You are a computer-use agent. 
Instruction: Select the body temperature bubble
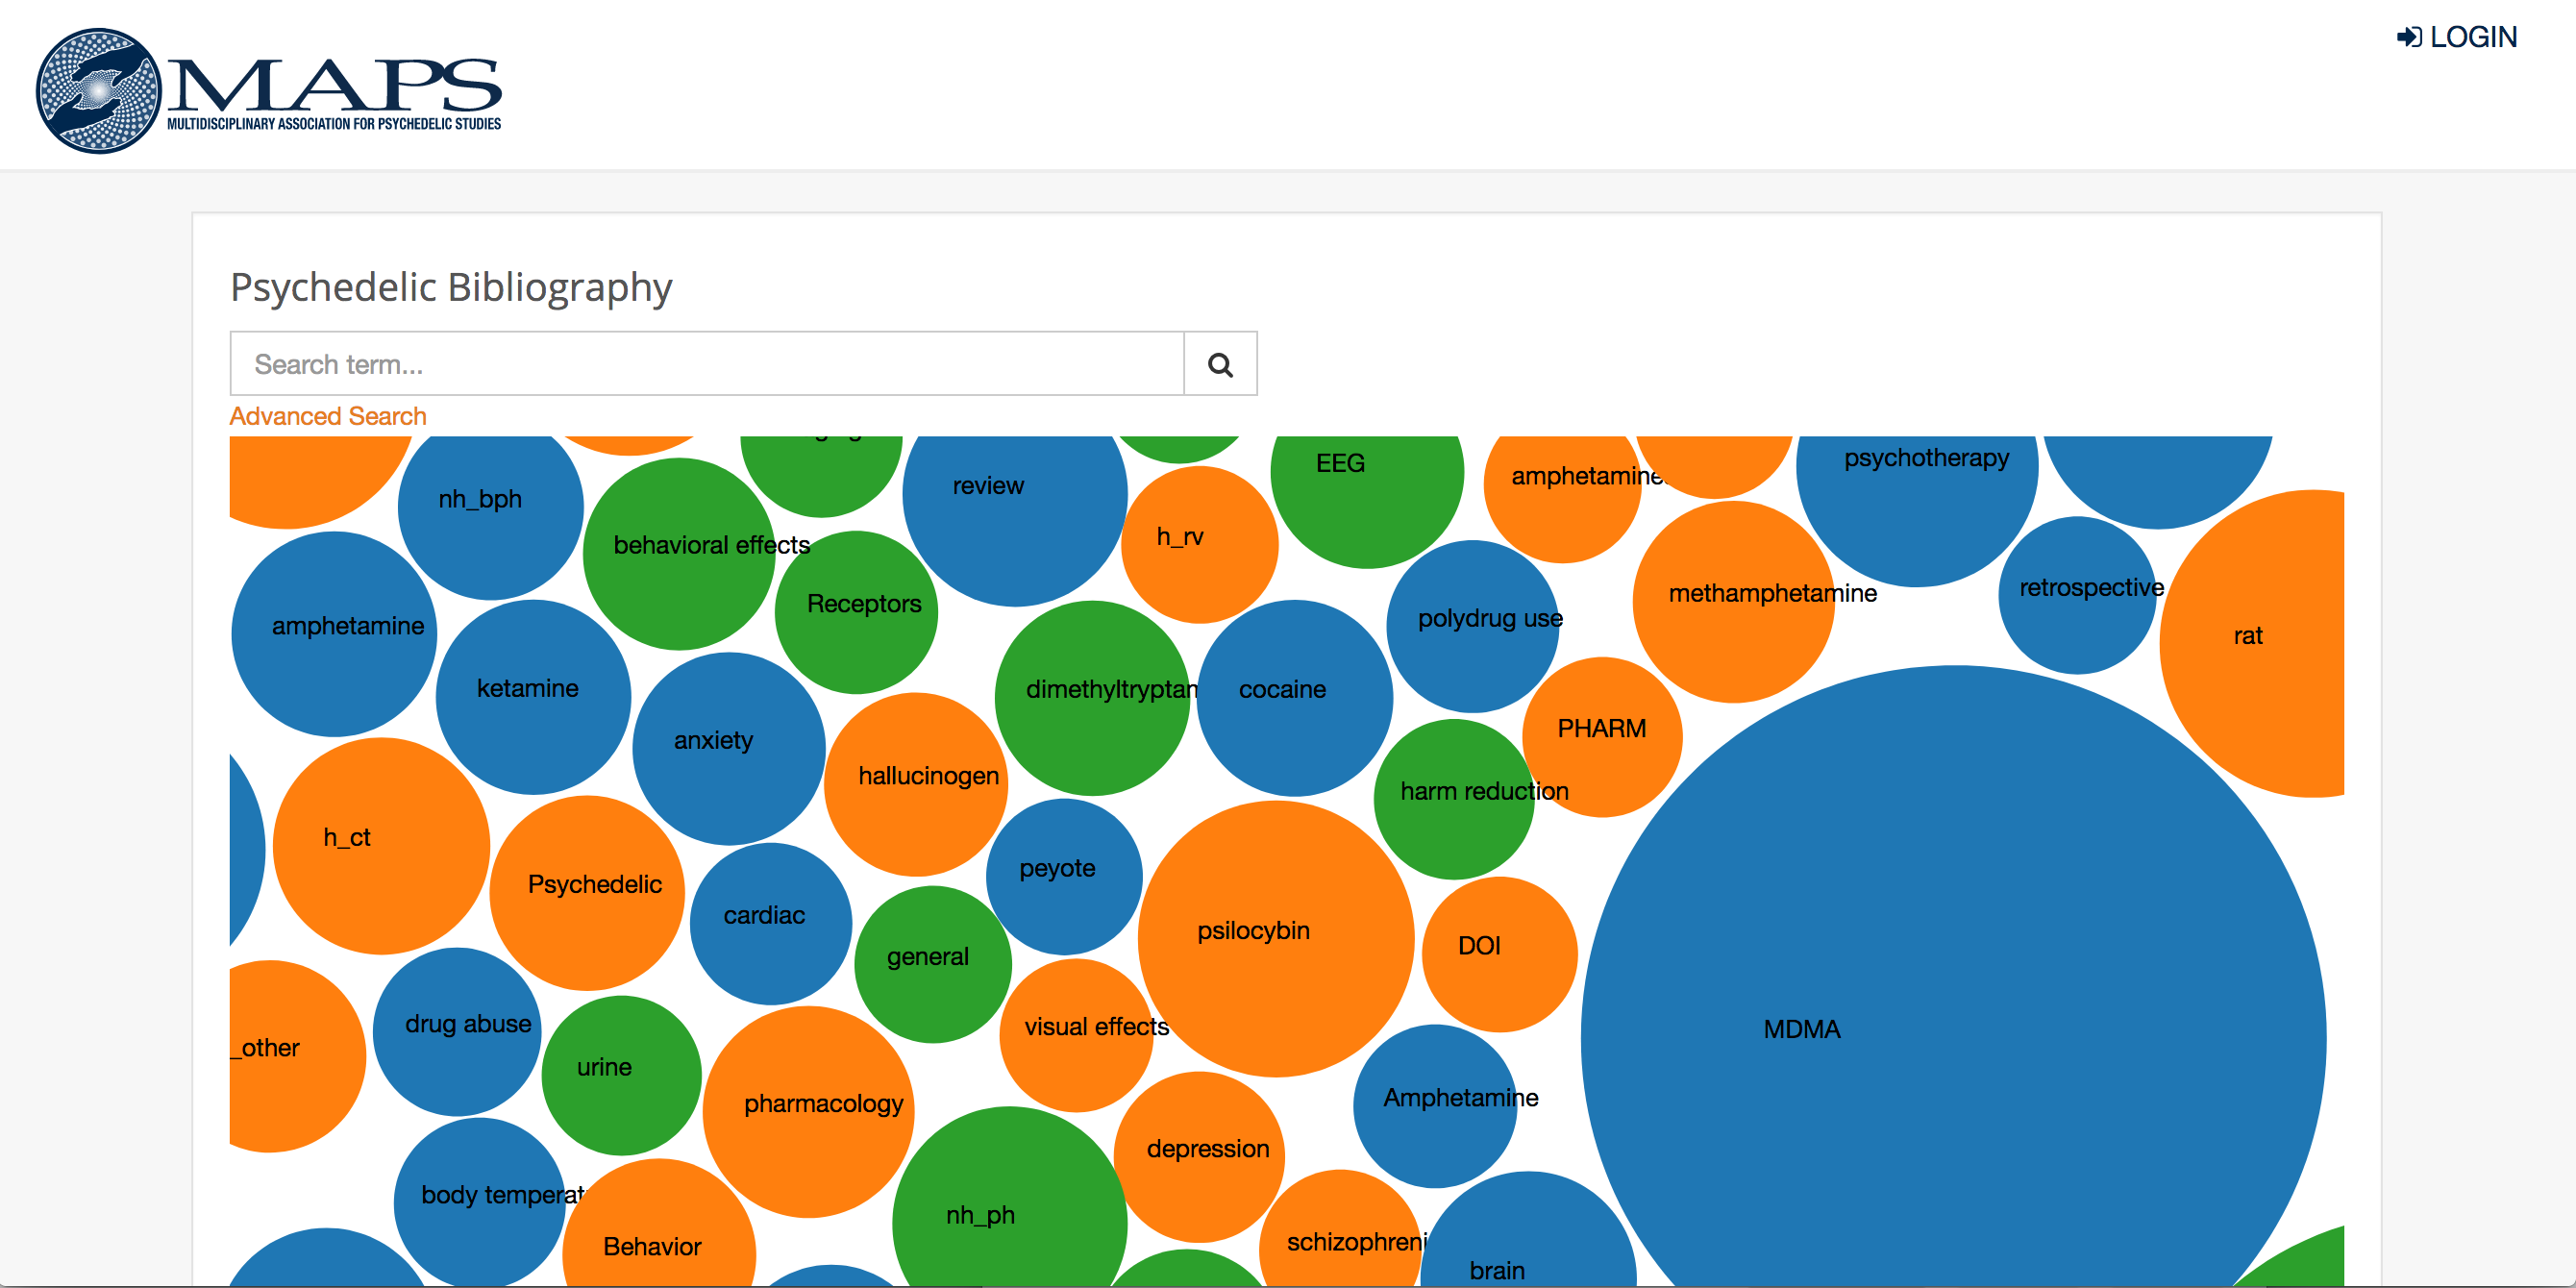(479, 1203)
